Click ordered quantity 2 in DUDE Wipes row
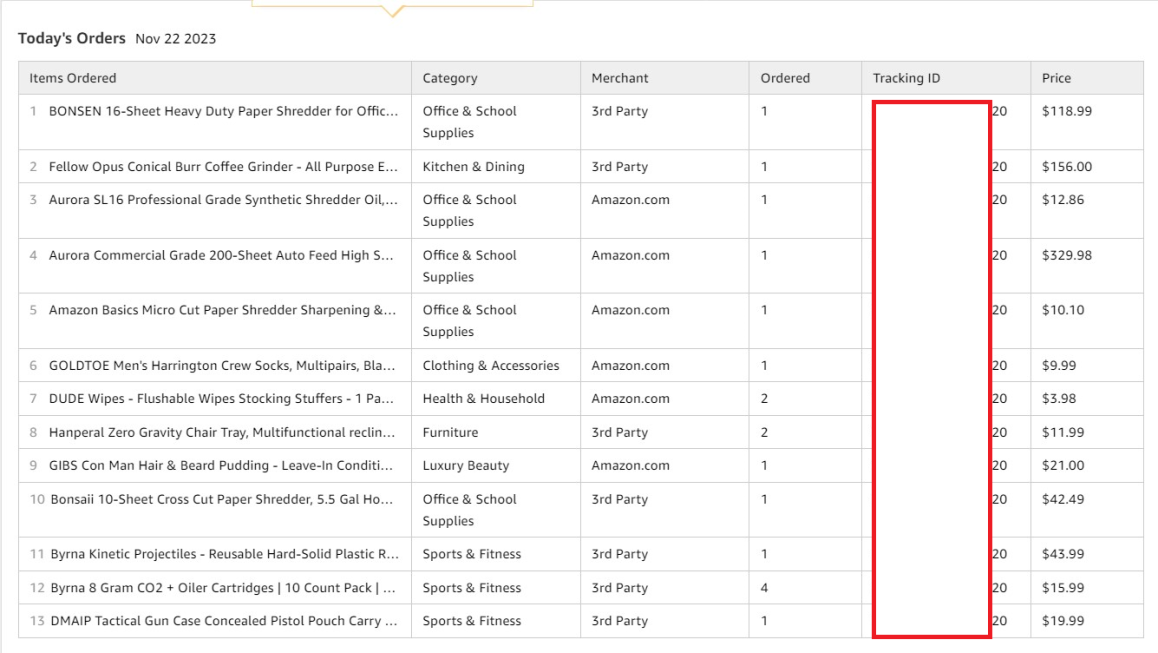This screenshot has height=653, width=1158. (764, 399)
